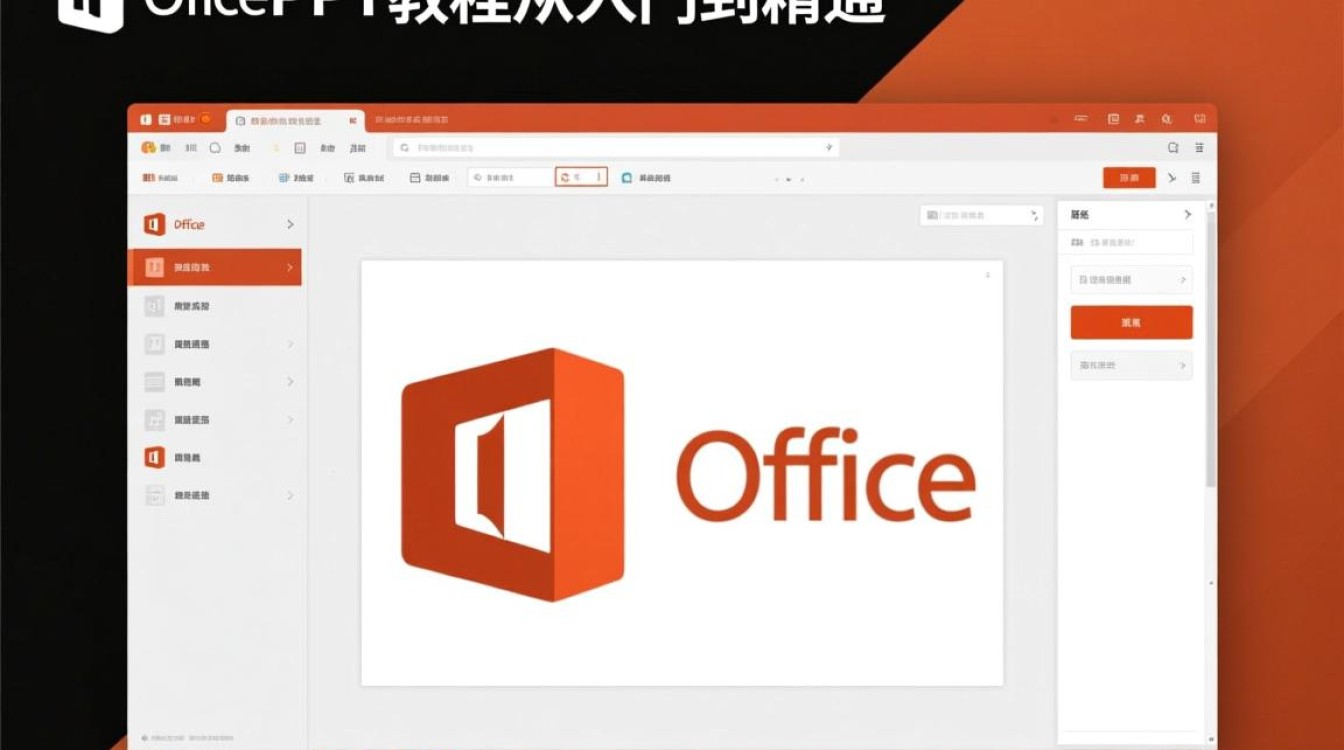This screenshot has height=750, width=1344.
Task: Click the small orange button in the toolbar
Action: point(1129,178)
